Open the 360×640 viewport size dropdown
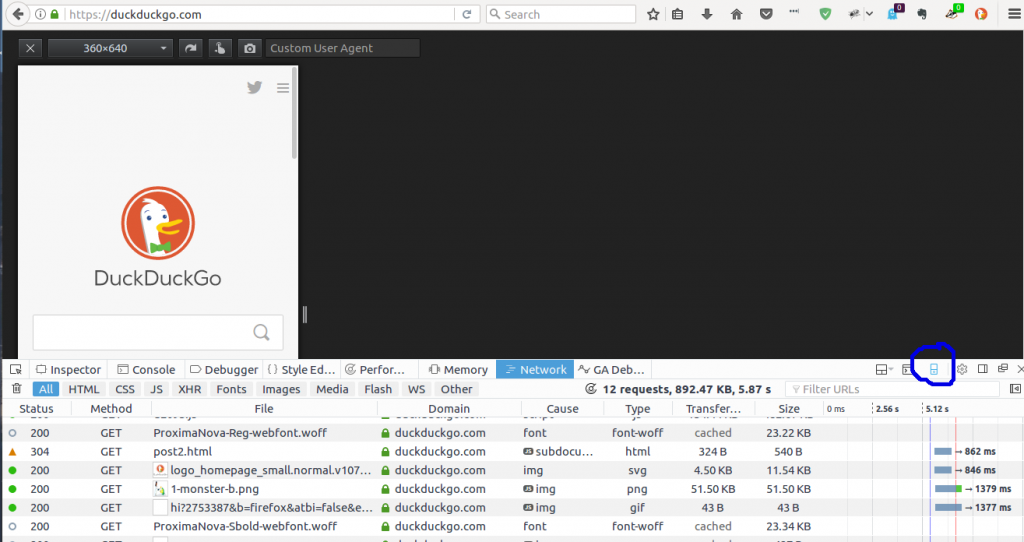Viewport: 1024px width, 542px height. pos(110,48)
